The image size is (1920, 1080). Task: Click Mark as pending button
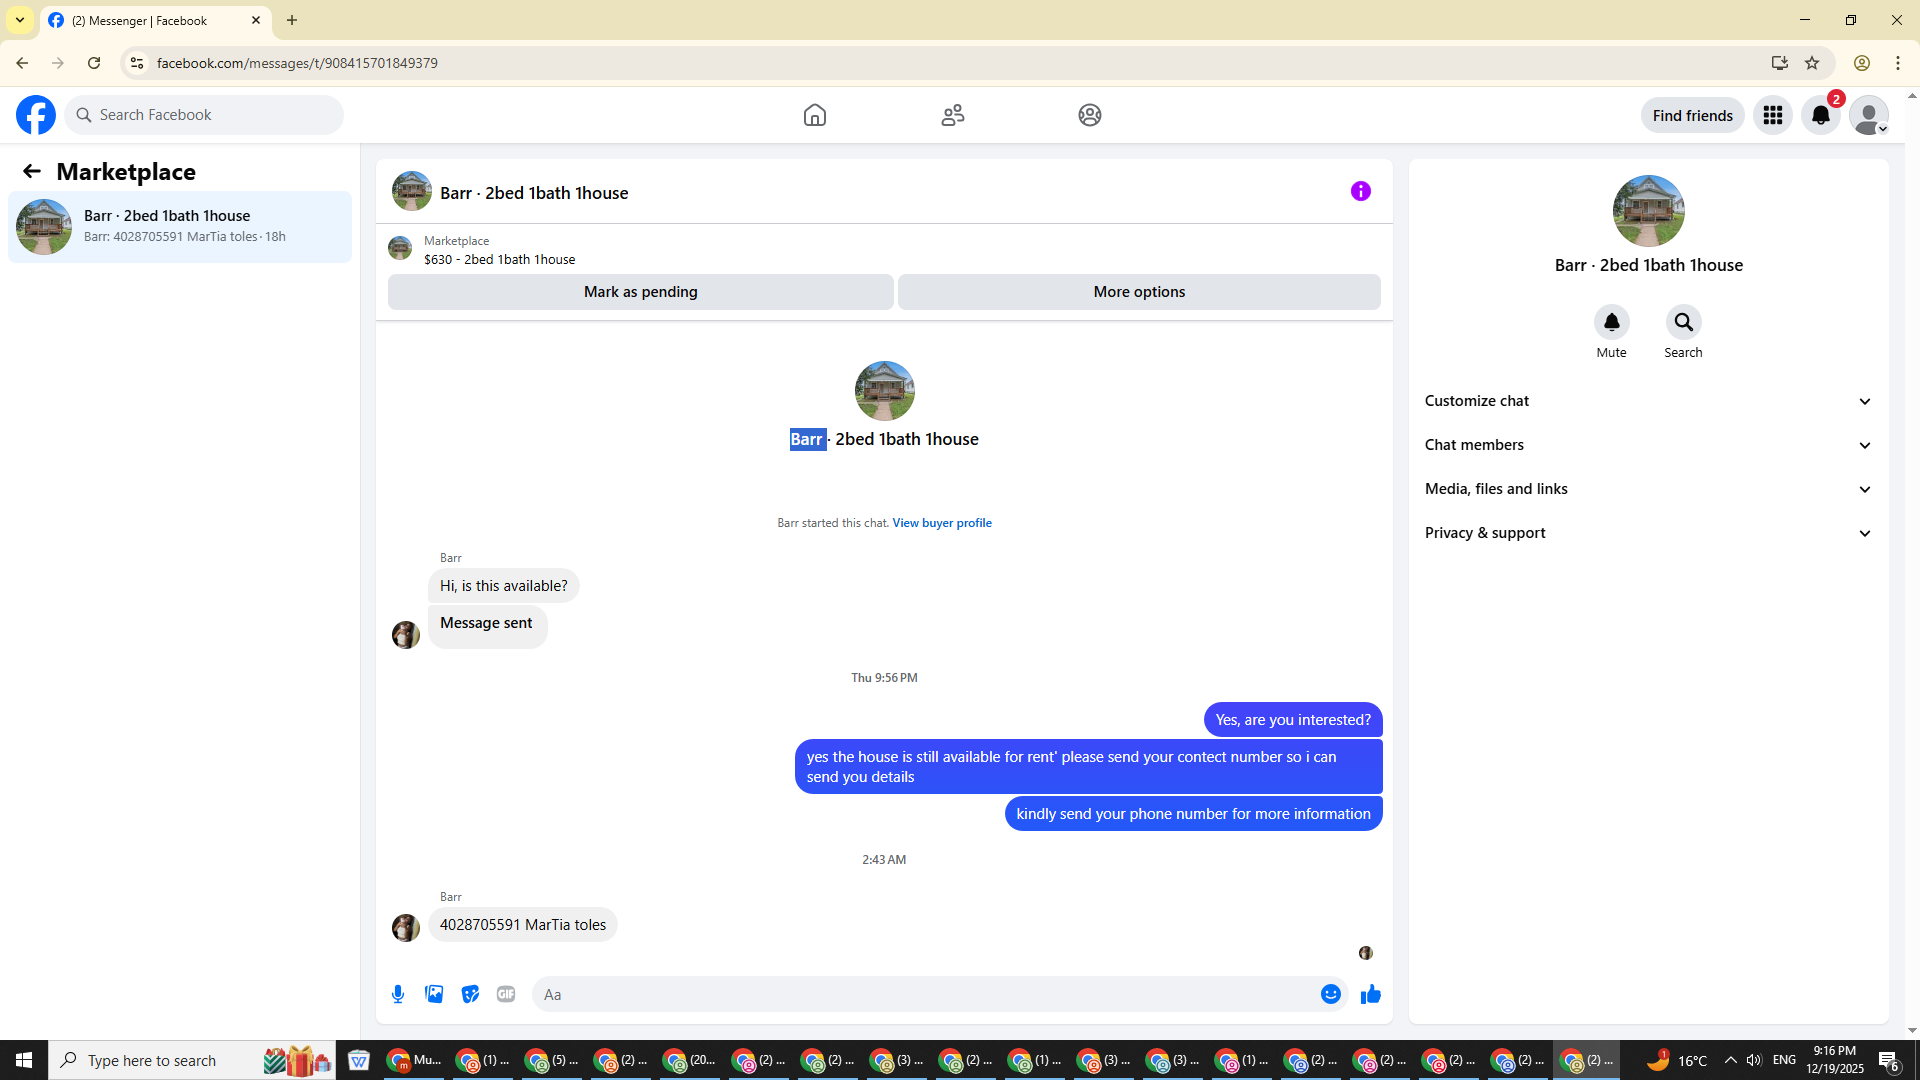click(640, 292)
